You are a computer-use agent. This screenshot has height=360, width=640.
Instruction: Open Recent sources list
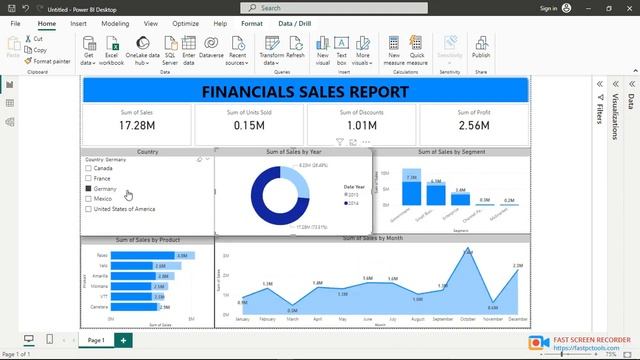pos(237,51)
